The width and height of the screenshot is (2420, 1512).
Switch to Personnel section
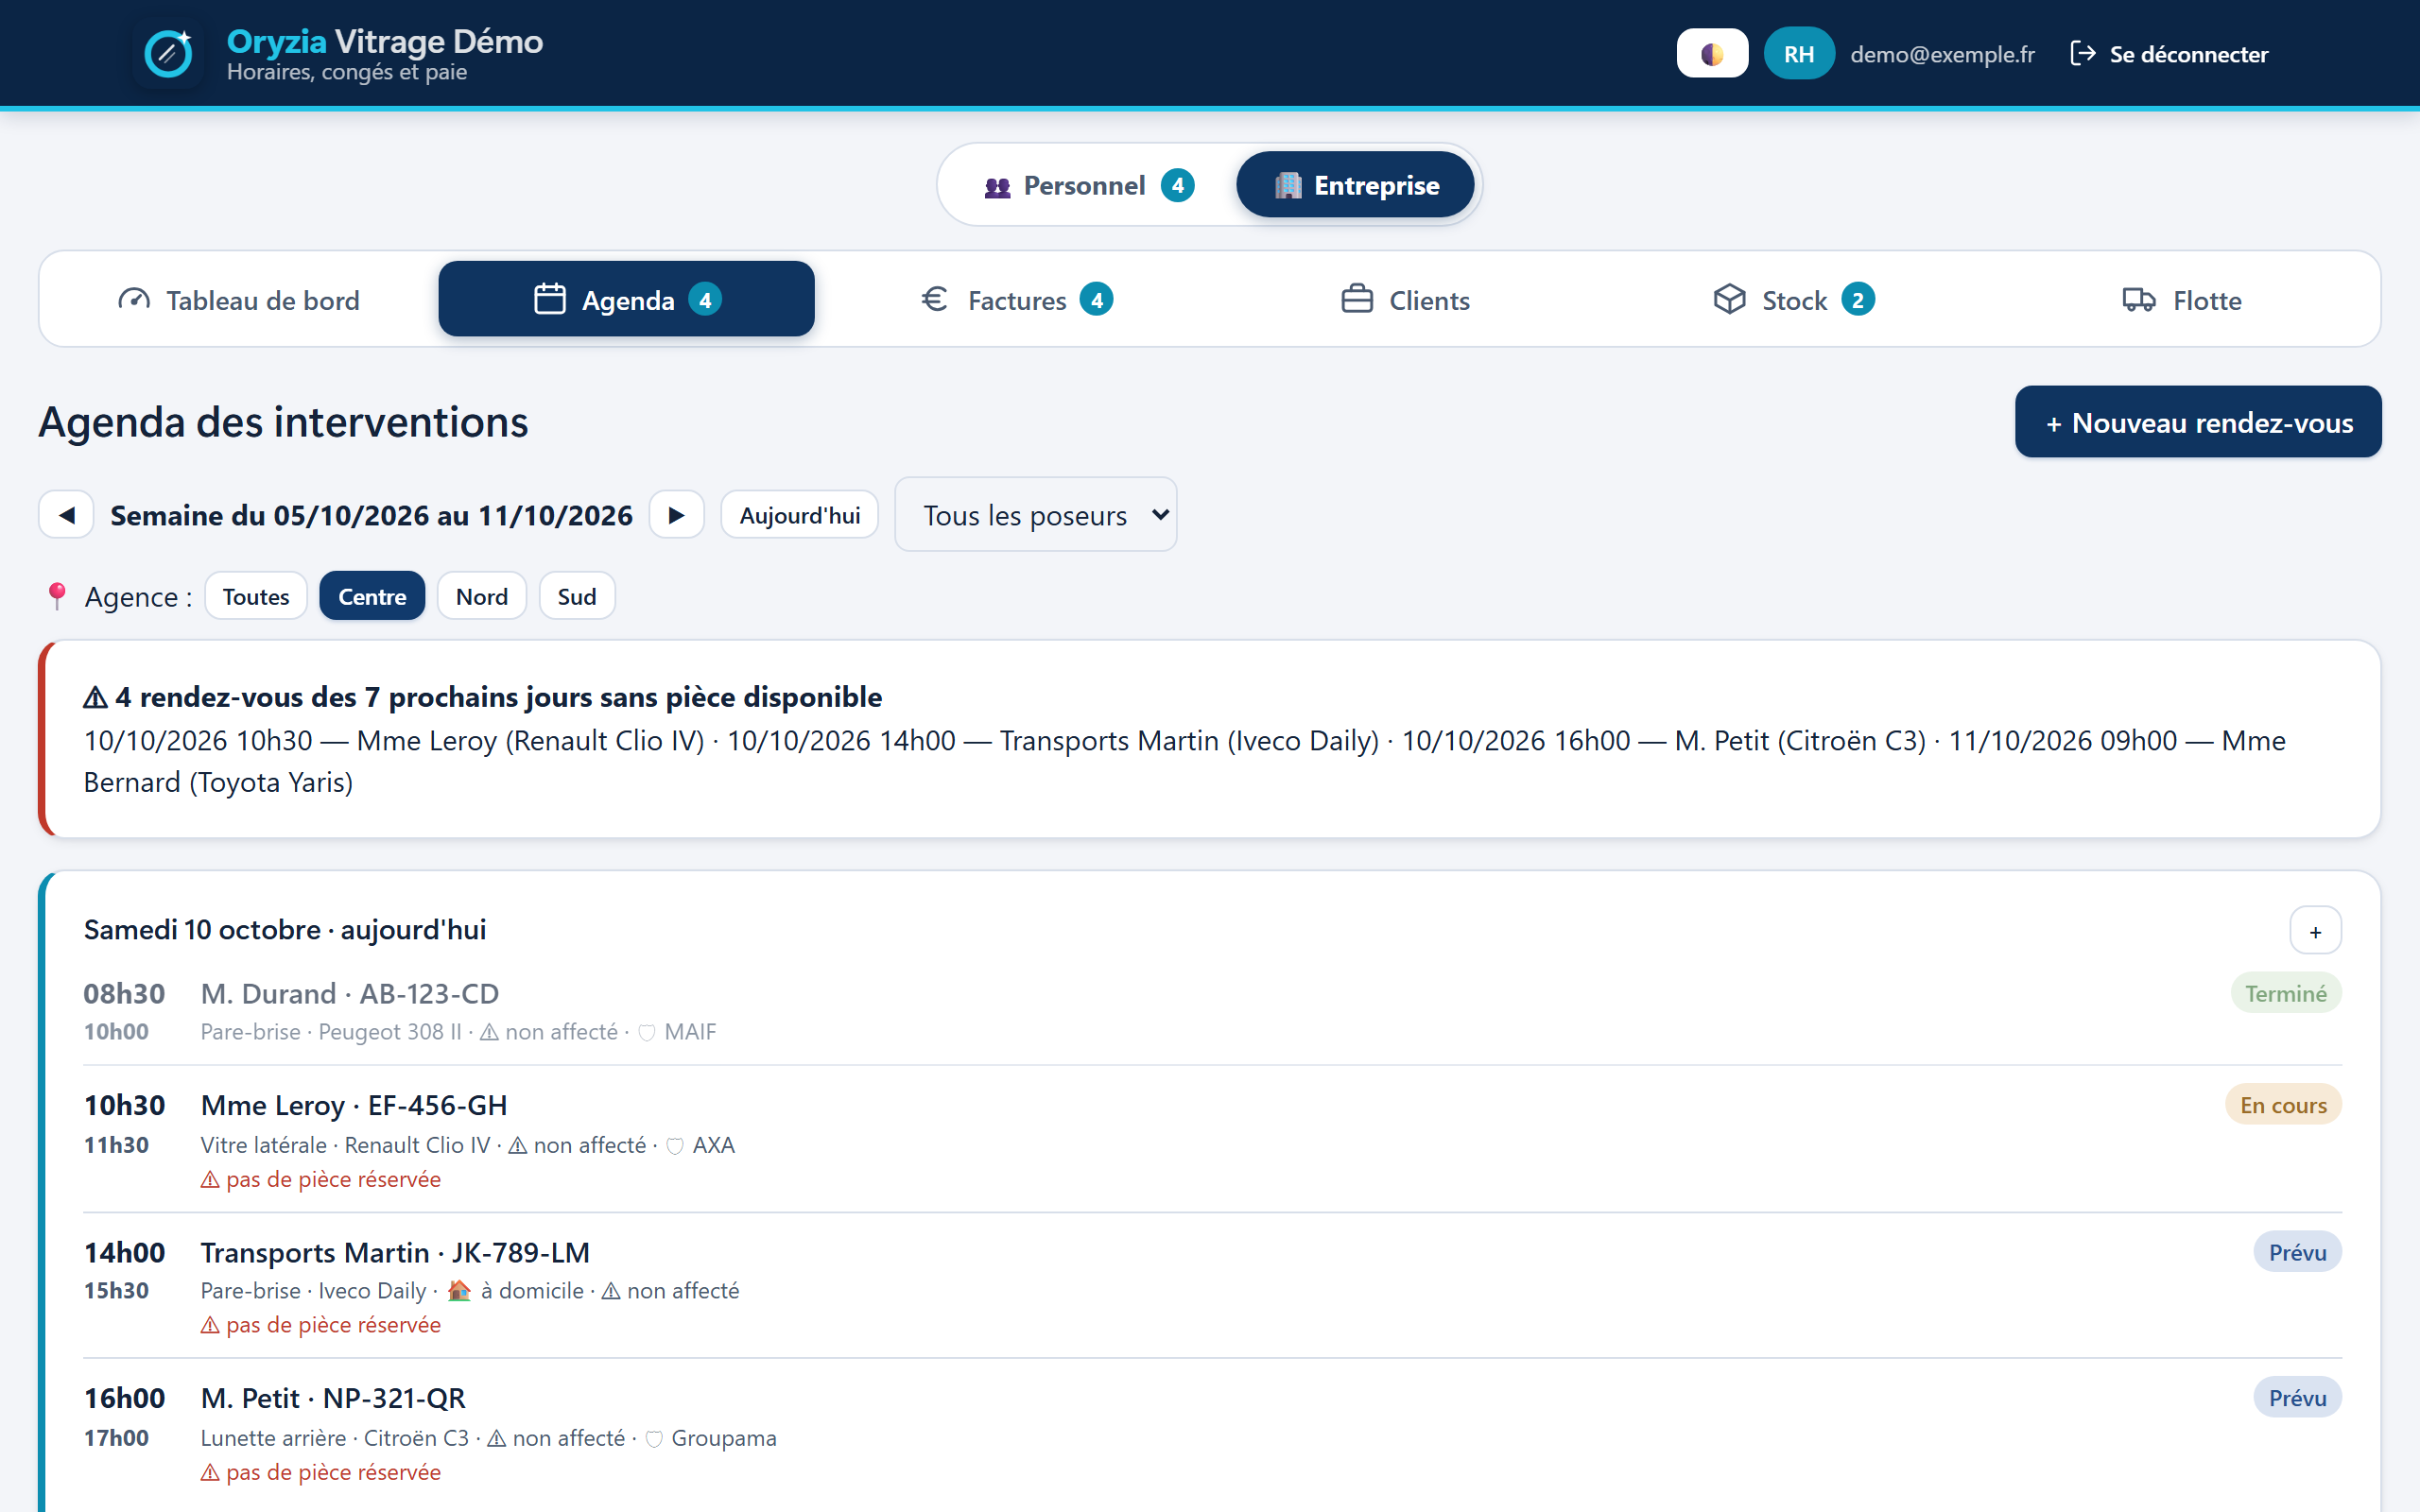coord(1088,185)
